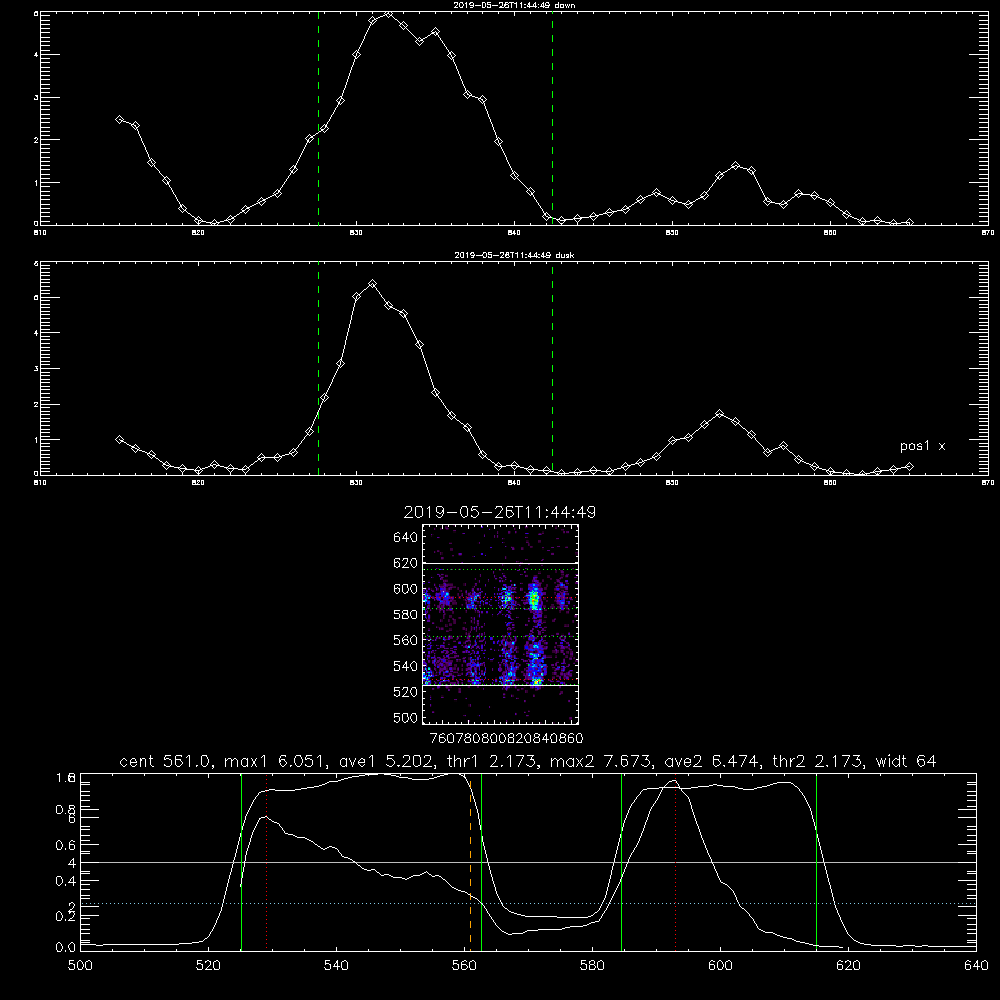This screenshot has width=1000, height=1000.
Task: Select the orange dashed centre line in bottom plot
Action: [x=471, y=863]
